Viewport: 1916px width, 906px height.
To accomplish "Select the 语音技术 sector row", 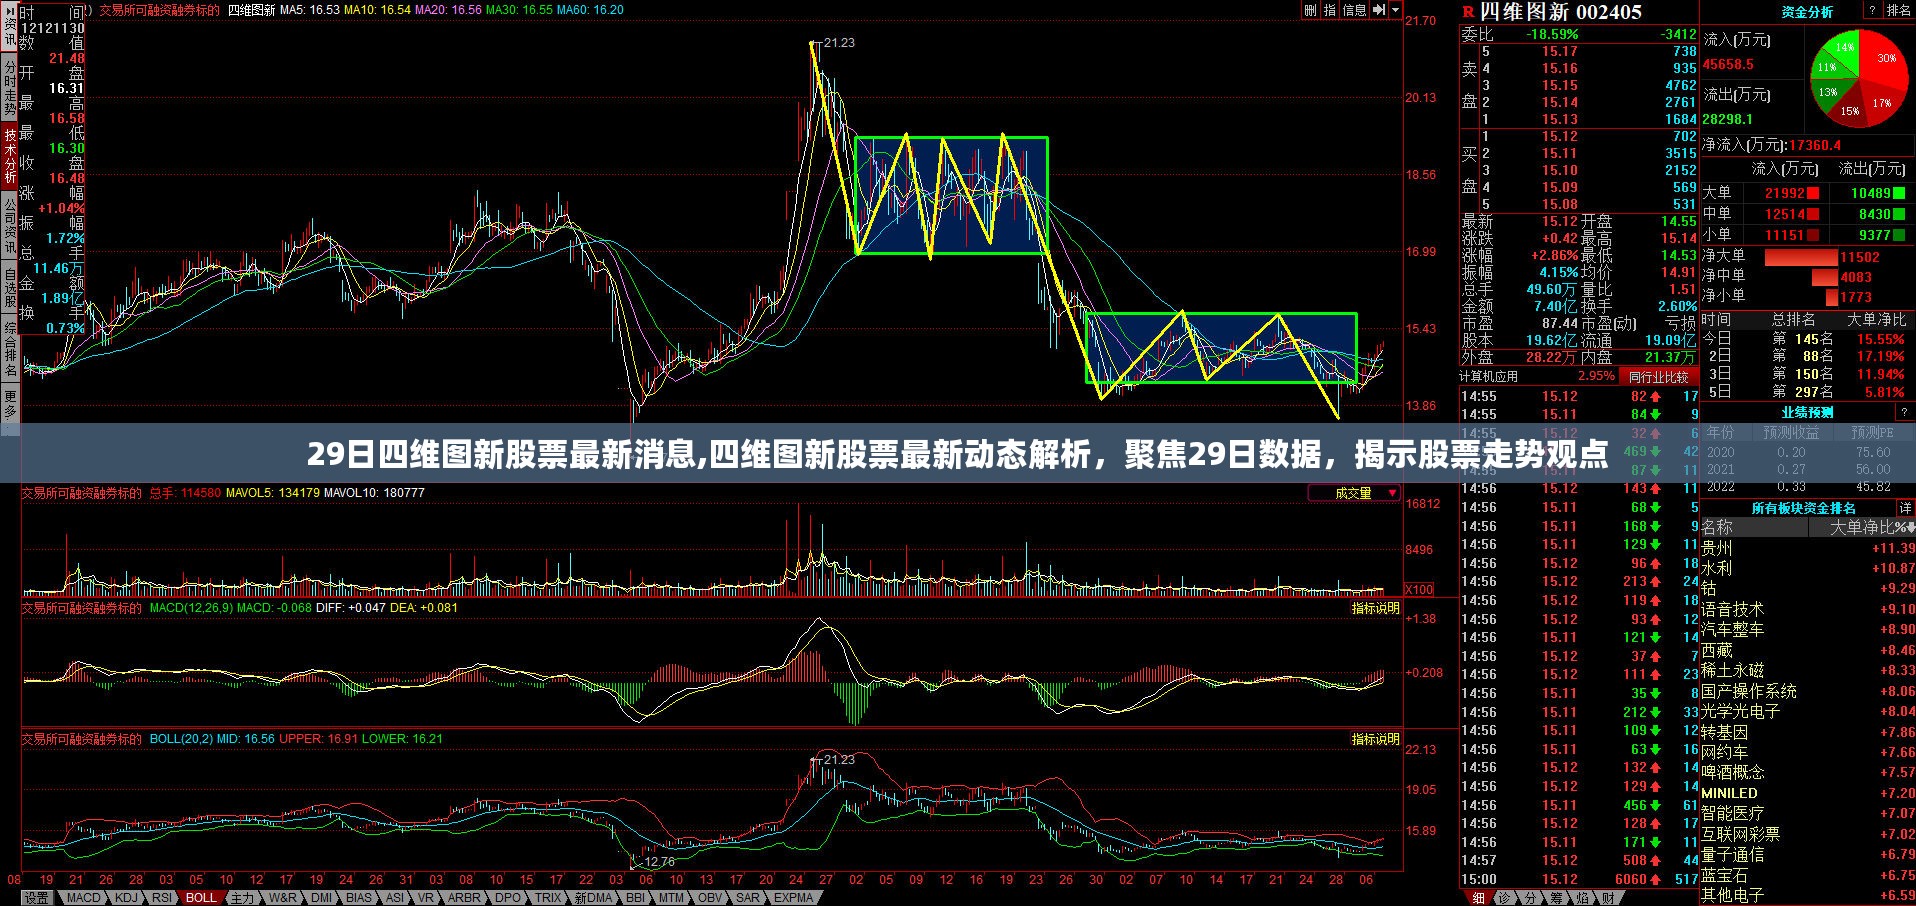I will (1808, 609).
